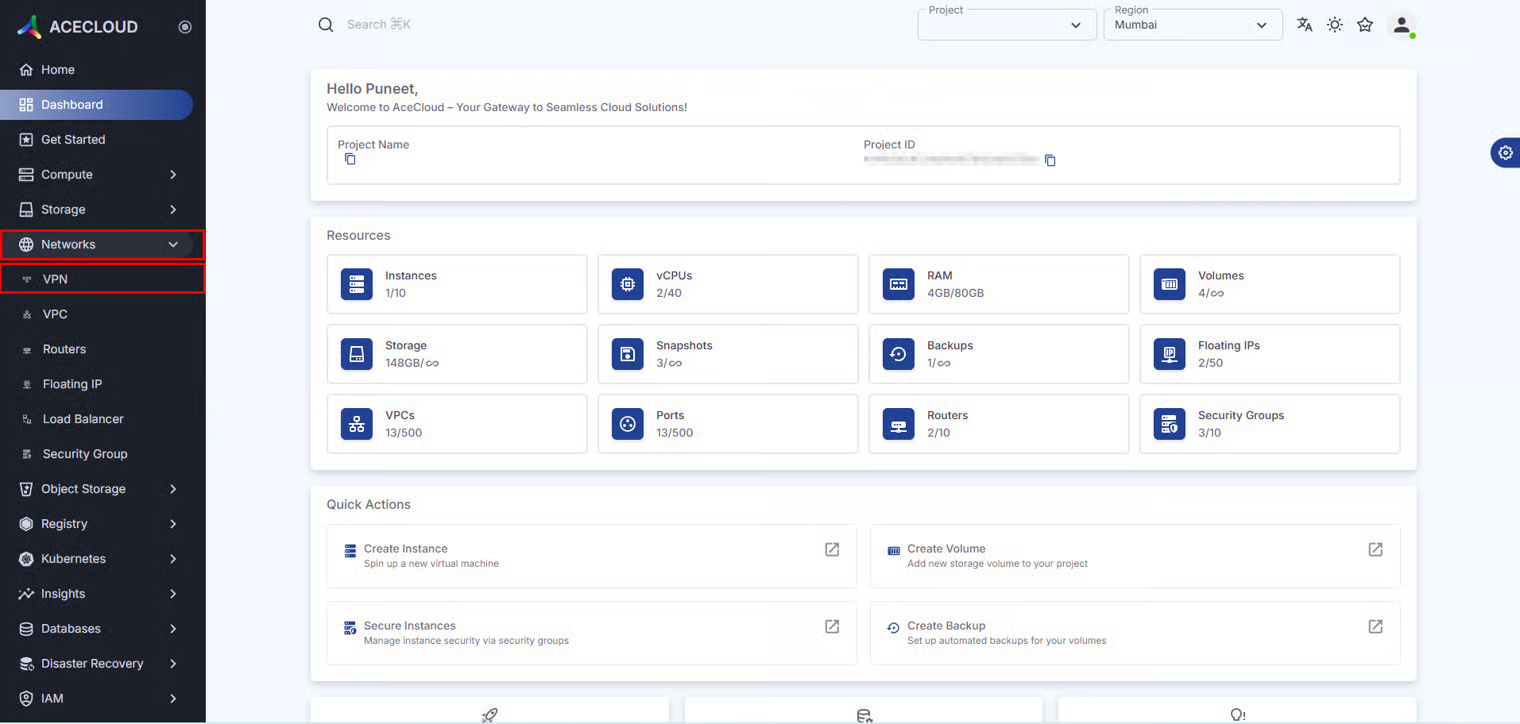
Task: Open Create Instance external link icon
Action: [831, 549]
